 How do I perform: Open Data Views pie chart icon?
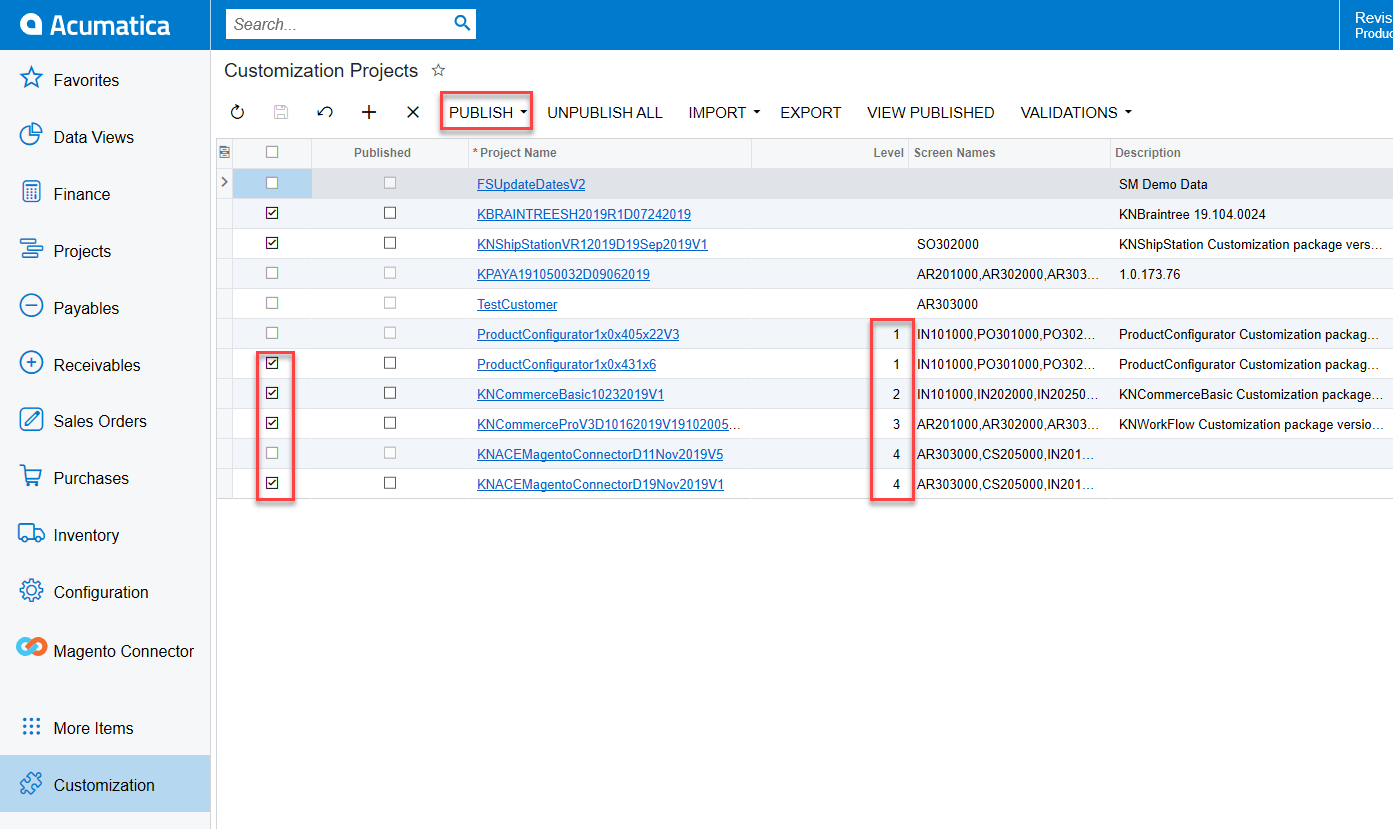coord(31,136)
